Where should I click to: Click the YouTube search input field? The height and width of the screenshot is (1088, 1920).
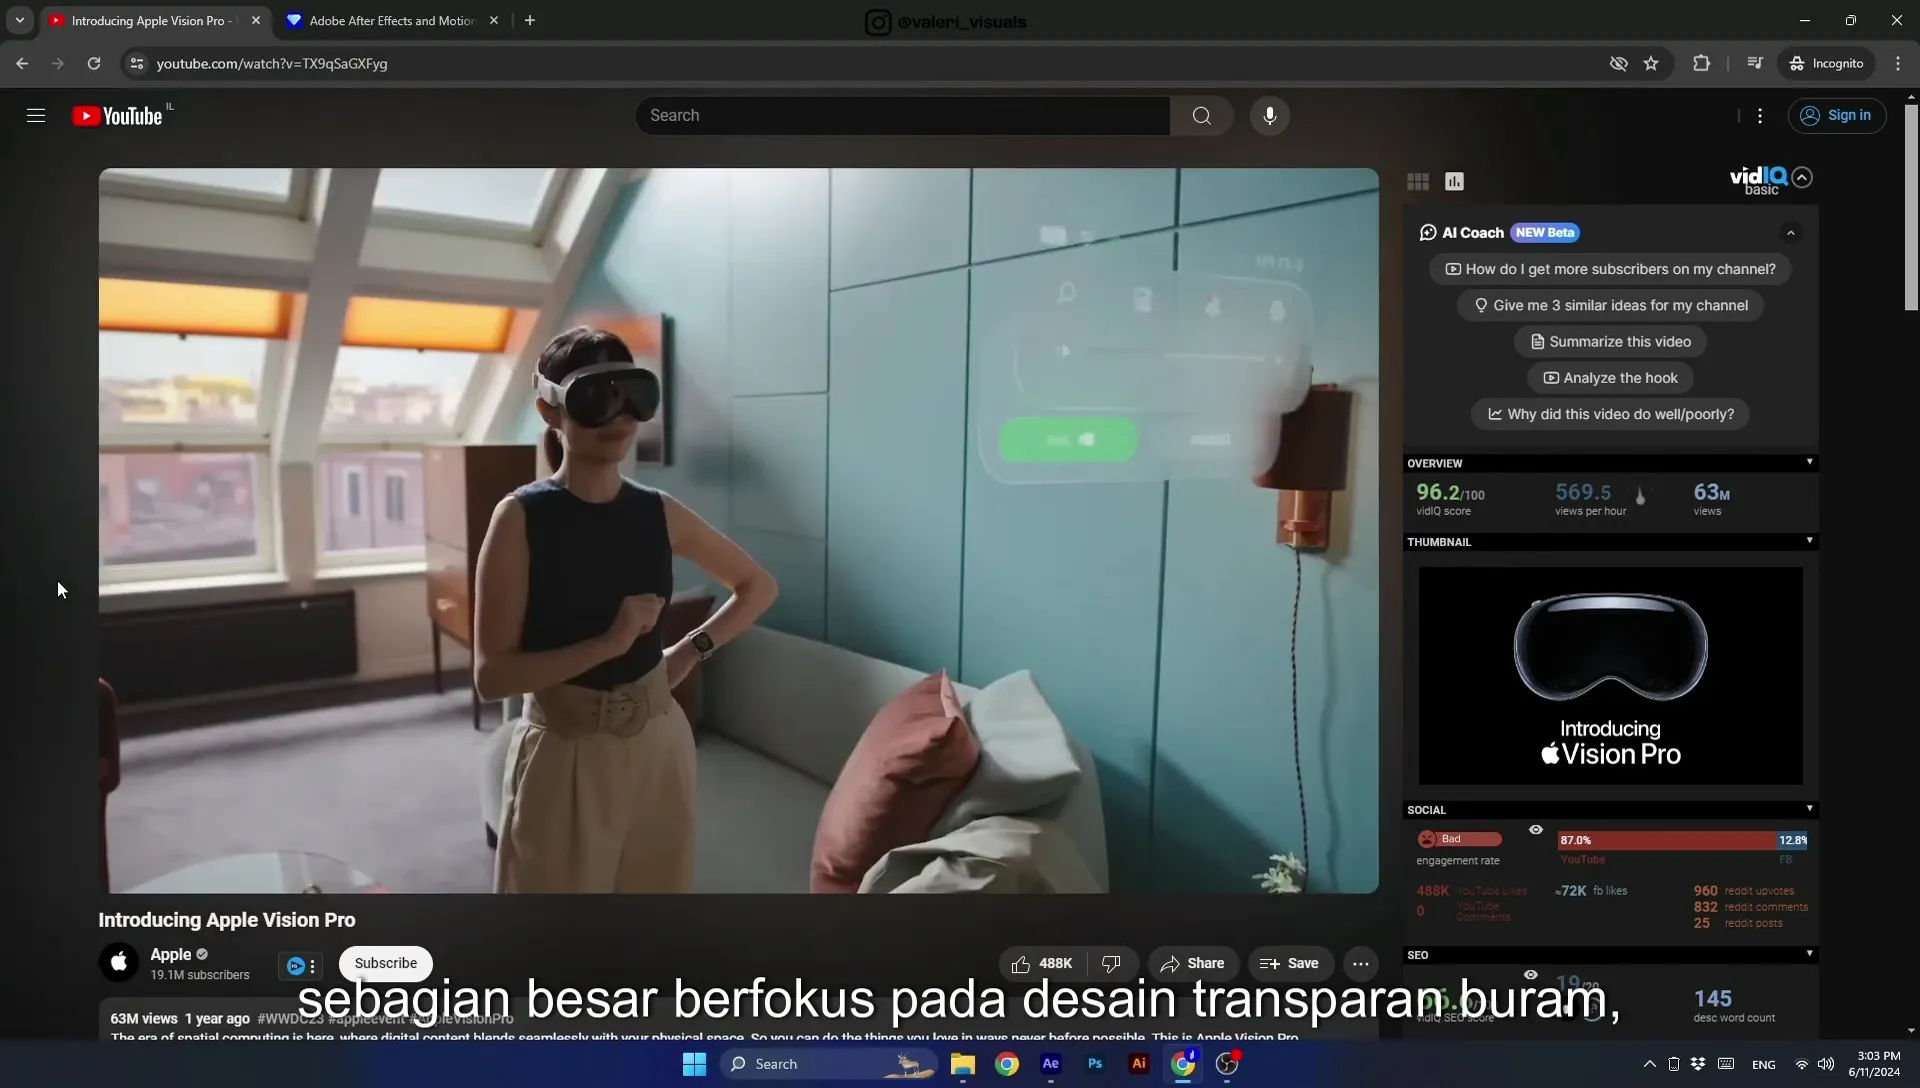(x=903, y=116)
